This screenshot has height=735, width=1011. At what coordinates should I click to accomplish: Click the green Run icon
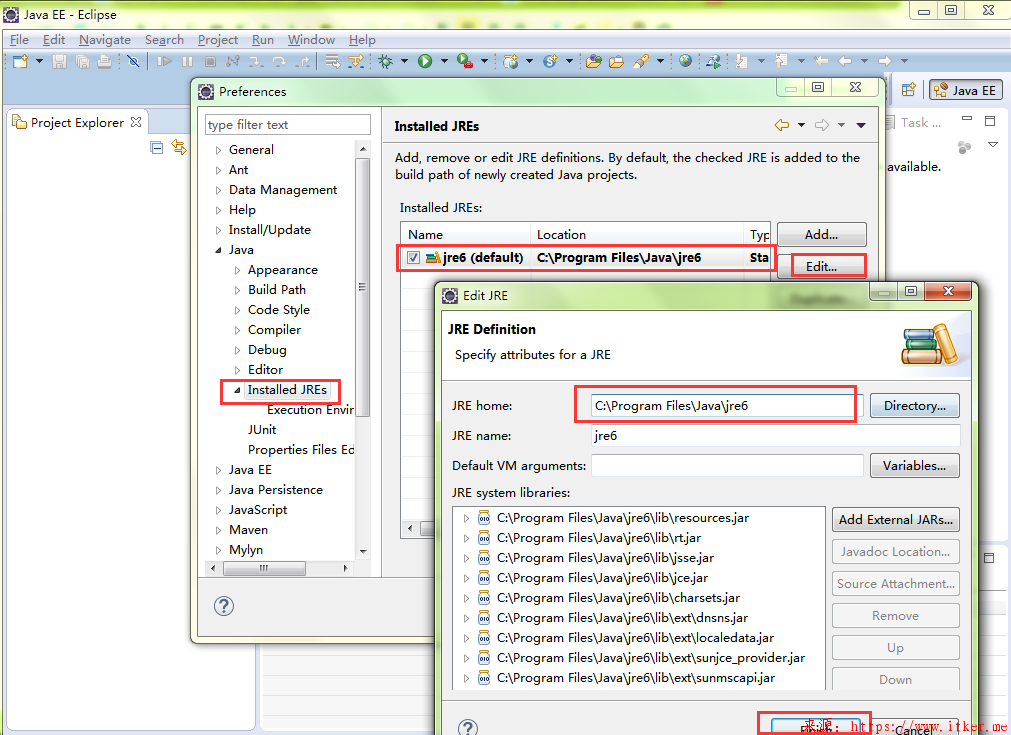click(425, 61)
